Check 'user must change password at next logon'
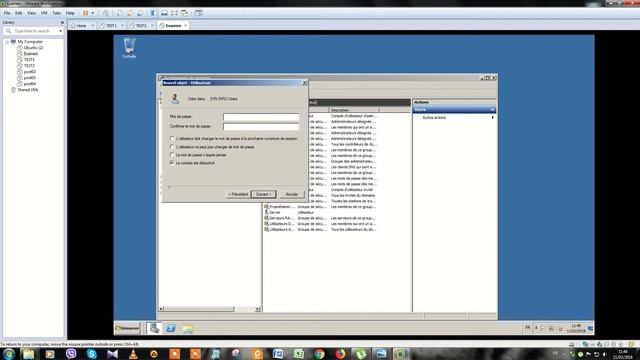This screenshot has width=640, height=360. pos(172,138)
